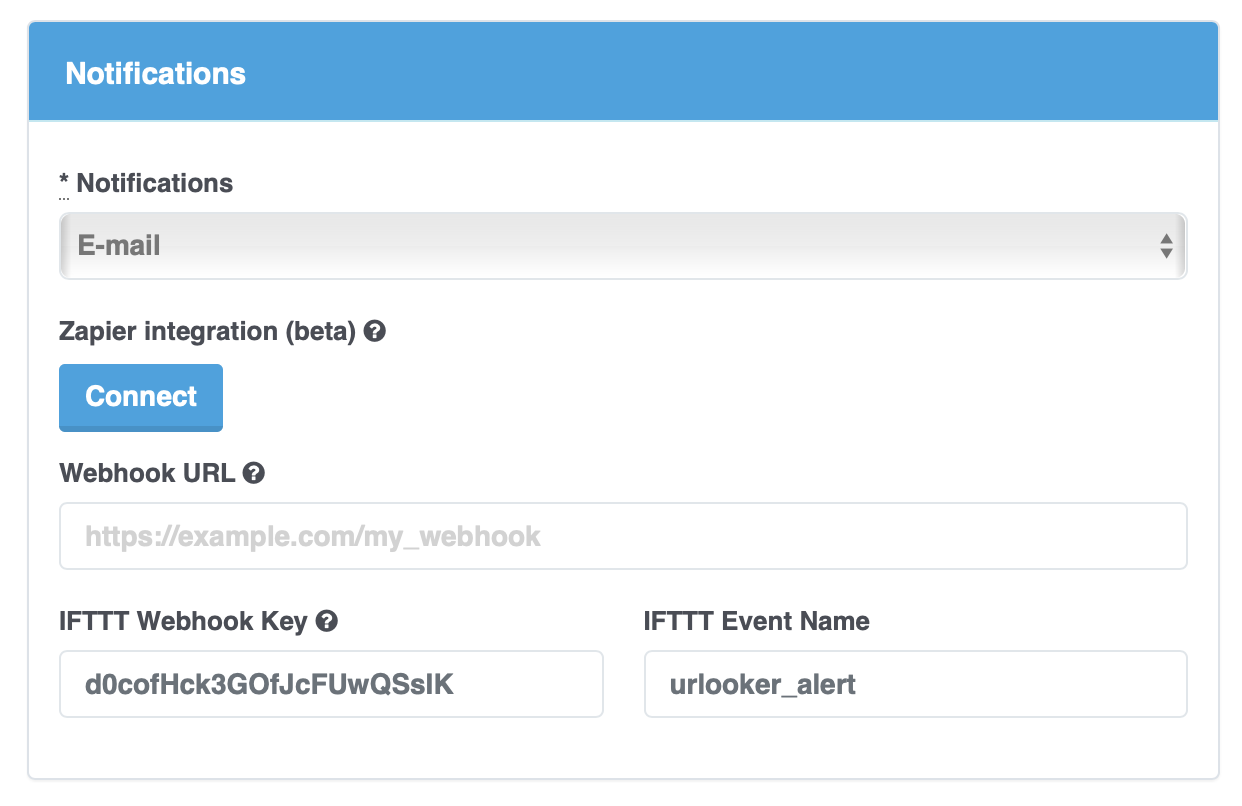Click the IFTTT Webhook Key help icon

pos(326,621)
